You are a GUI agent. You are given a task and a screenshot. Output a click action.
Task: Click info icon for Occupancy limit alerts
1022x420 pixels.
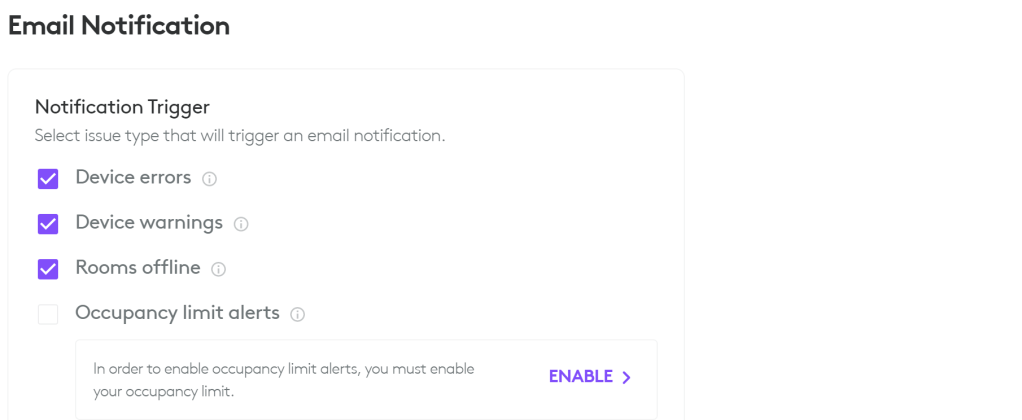297,314
